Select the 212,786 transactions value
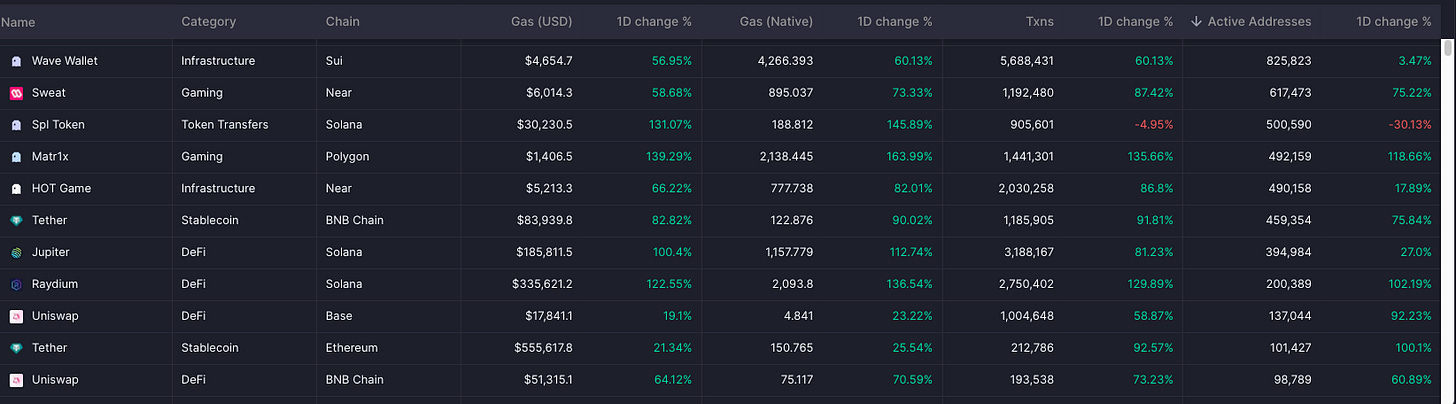This screenshot has height=404, width=1456. point(1033,348)
